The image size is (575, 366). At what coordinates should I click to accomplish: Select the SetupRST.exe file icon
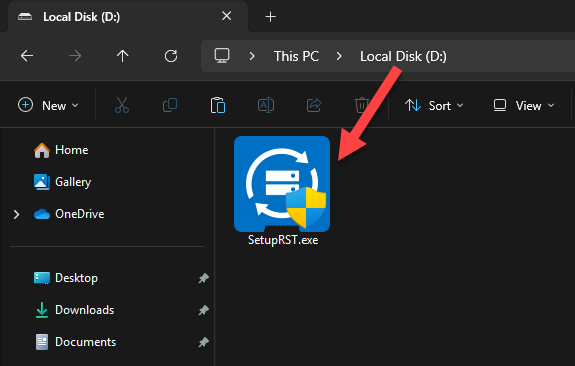(282, 184)
